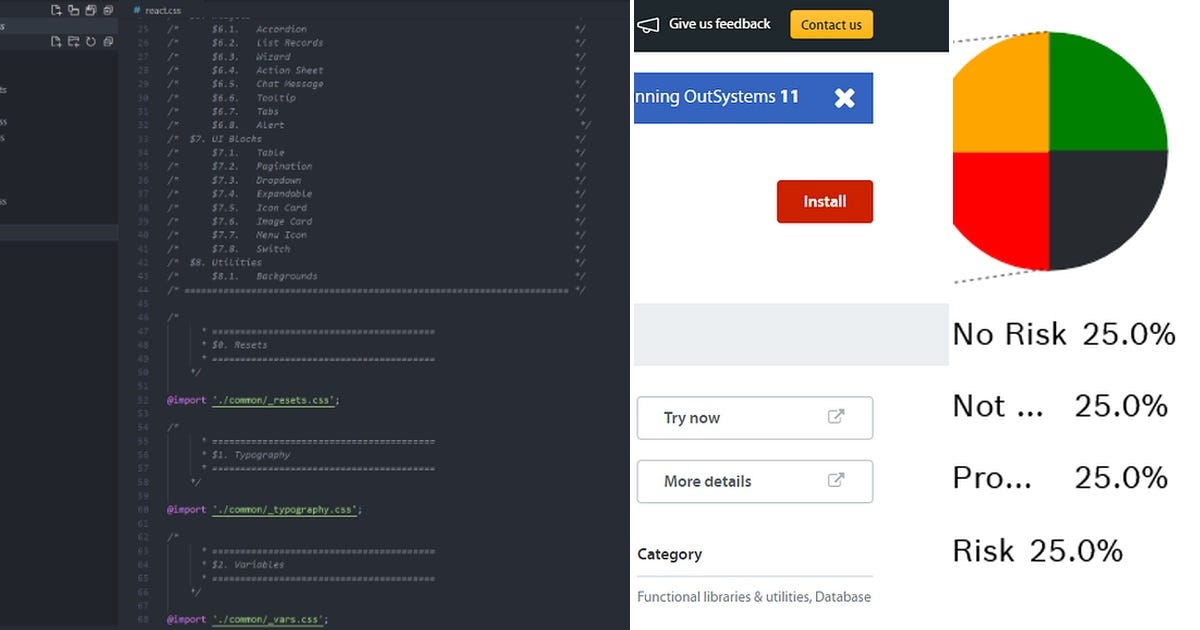The height and width of the screenshot is (630, 1200).
Task: Open the More details link
Action: click(x=709, y=481)
